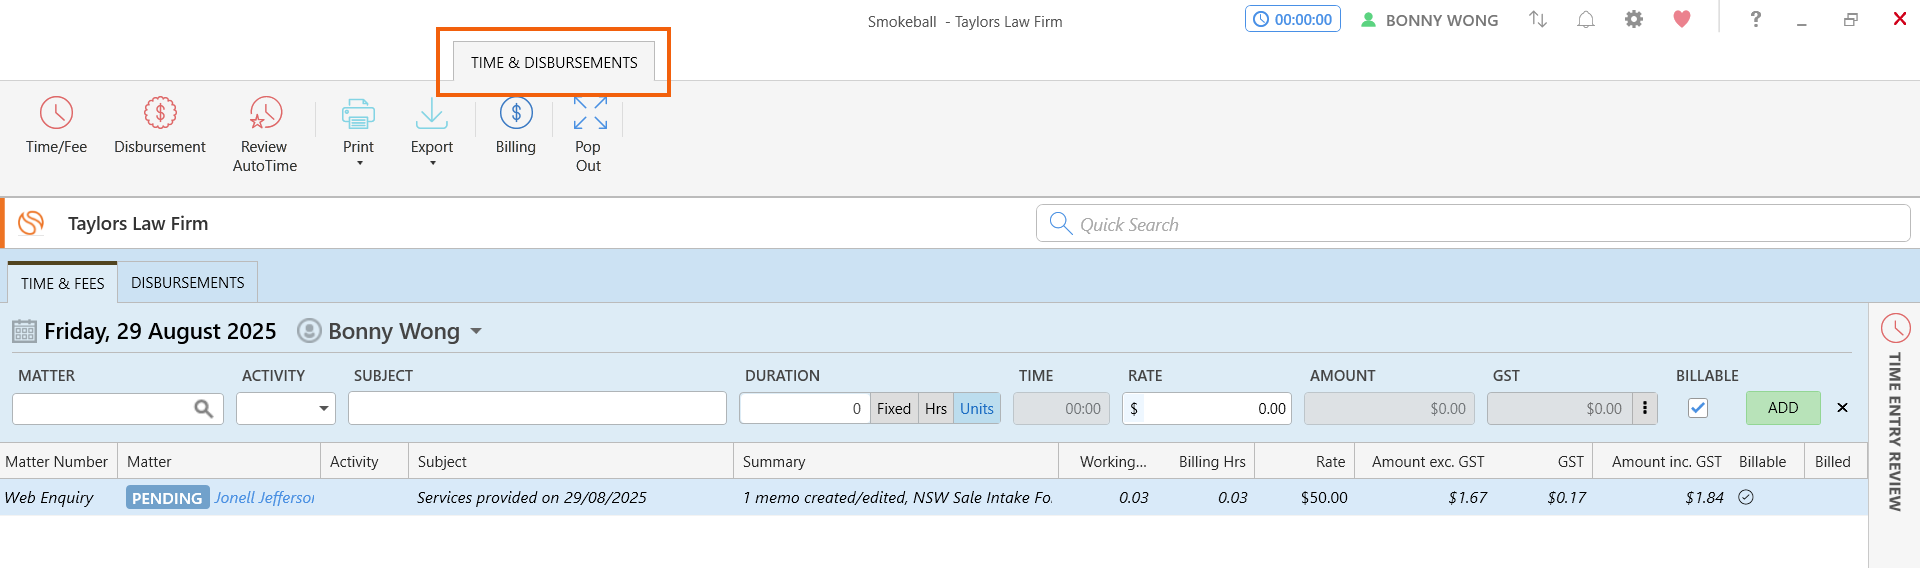Viewport: 1920px width, 568px height.
Task: Sort by Matter column header
Action: (x=219, y=461)
